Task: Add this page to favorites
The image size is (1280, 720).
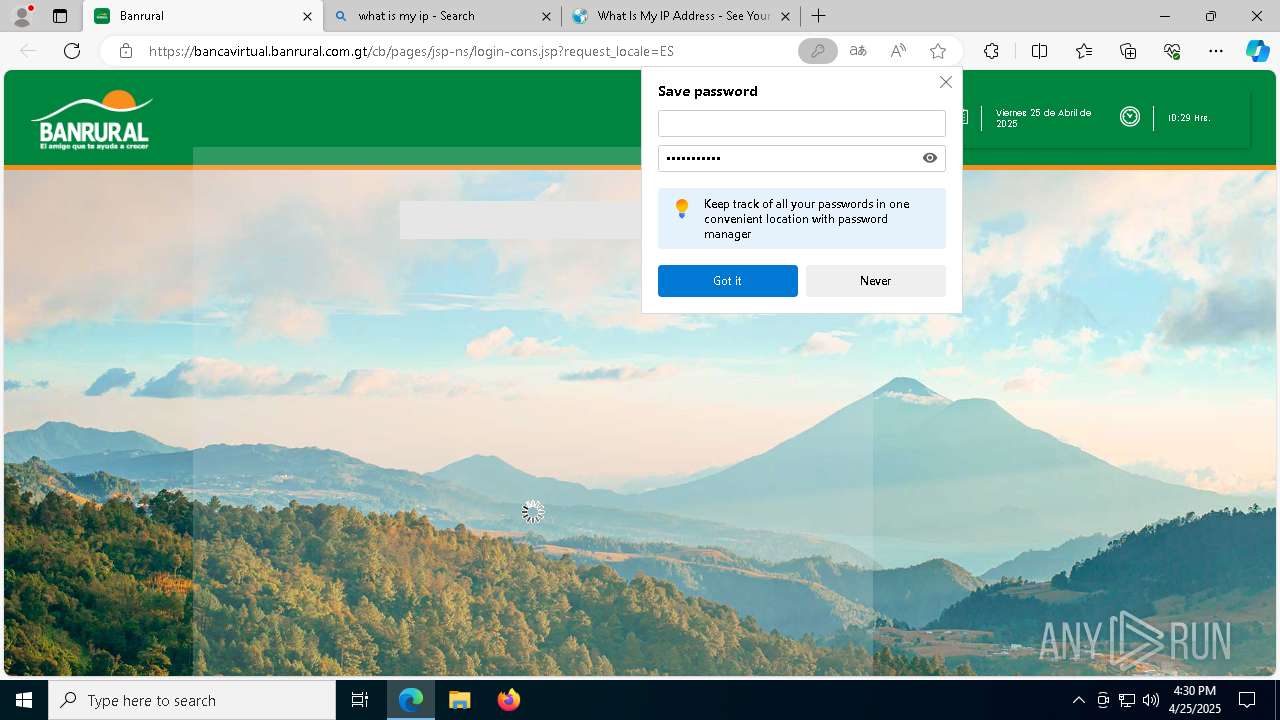Action: click(x=938, y=51)
